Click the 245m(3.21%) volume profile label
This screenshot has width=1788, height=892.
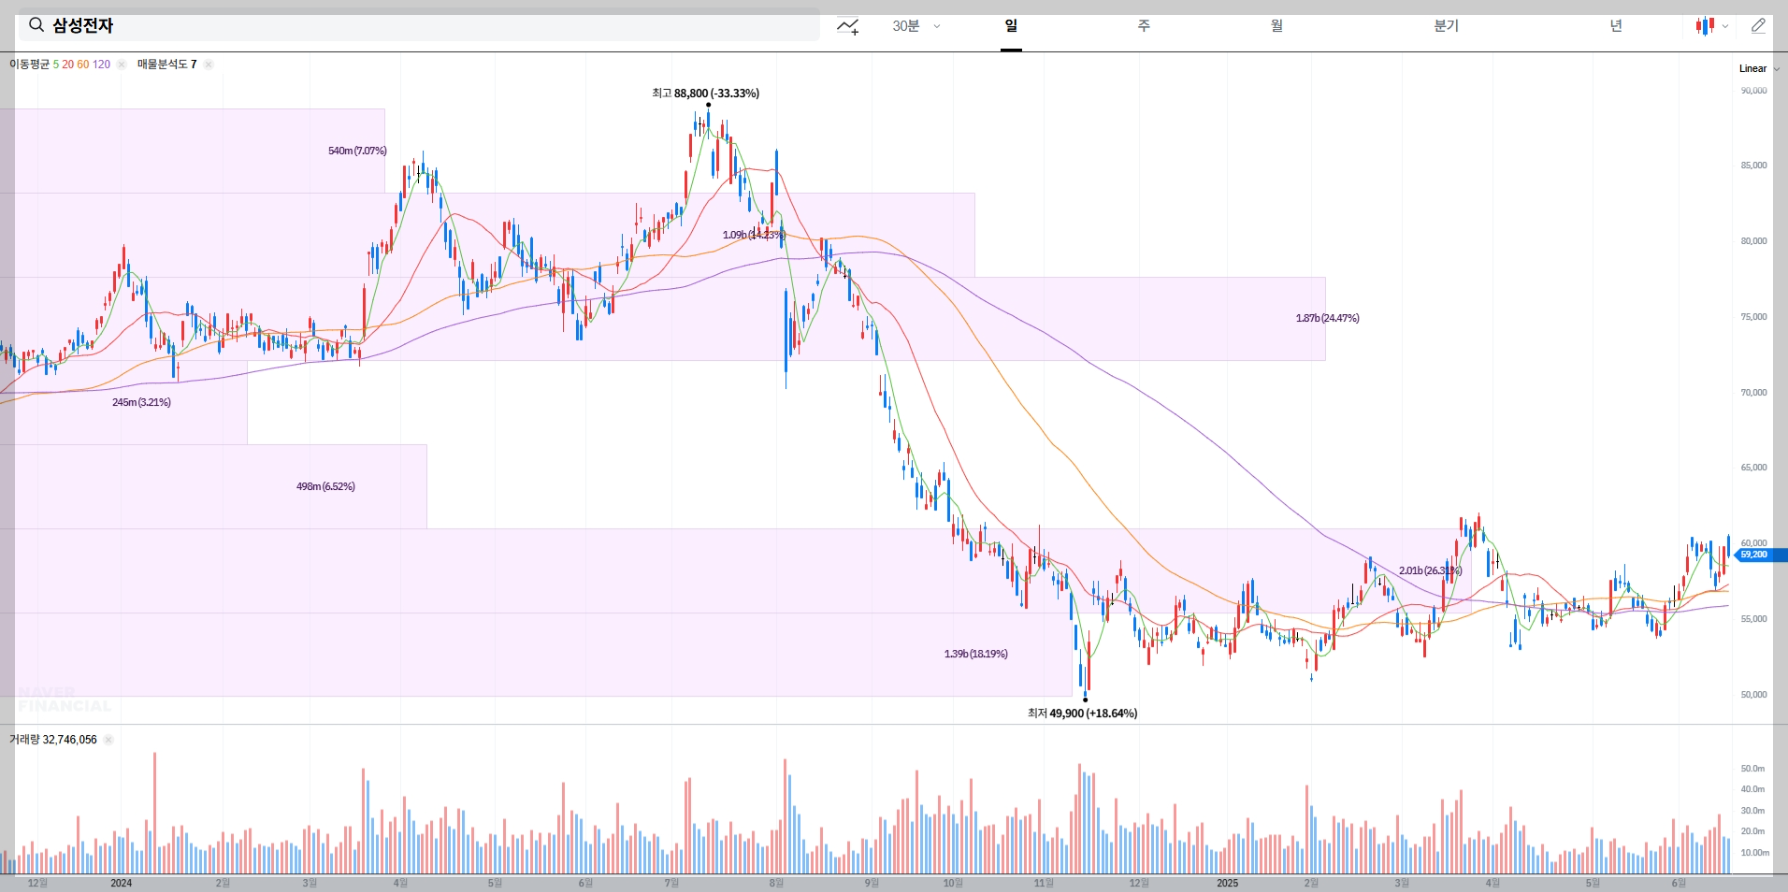[x=141, y=402]
